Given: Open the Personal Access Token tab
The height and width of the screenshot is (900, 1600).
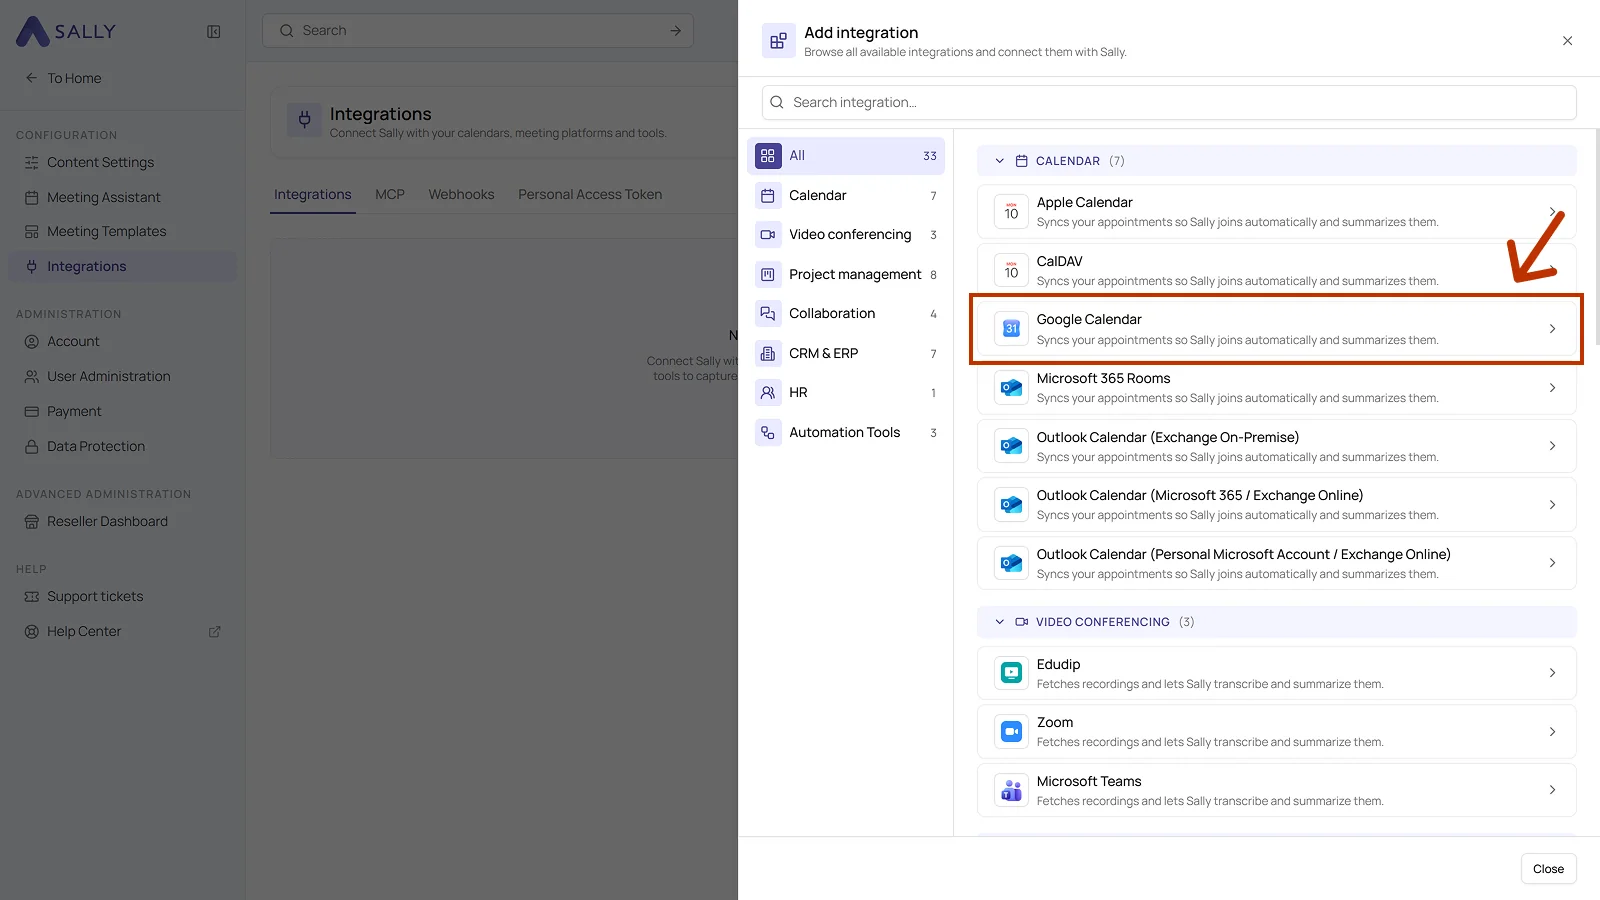Looking at the screenshot, I should (x=590, y=194).
